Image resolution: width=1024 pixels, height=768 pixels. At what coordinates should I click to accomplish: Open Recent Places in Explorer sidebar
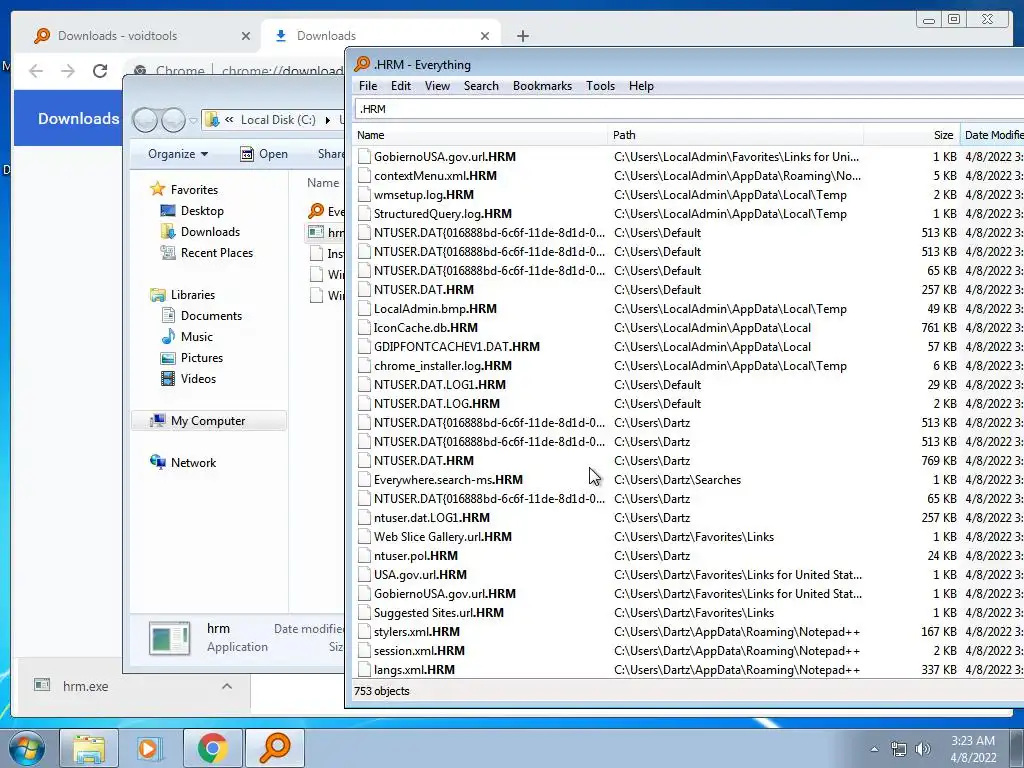216,253
